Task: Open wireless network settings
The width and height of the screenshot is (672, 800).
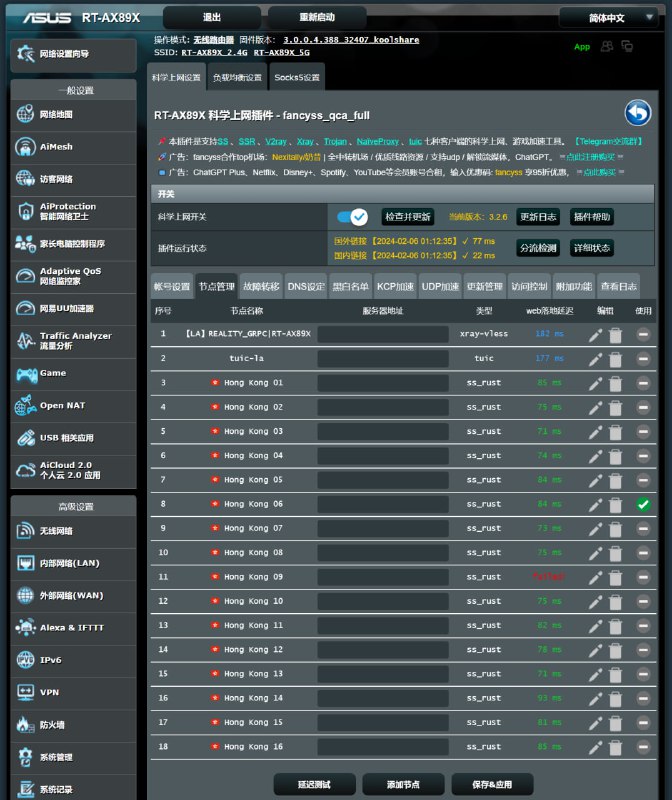Action: [x=73, y=531]
